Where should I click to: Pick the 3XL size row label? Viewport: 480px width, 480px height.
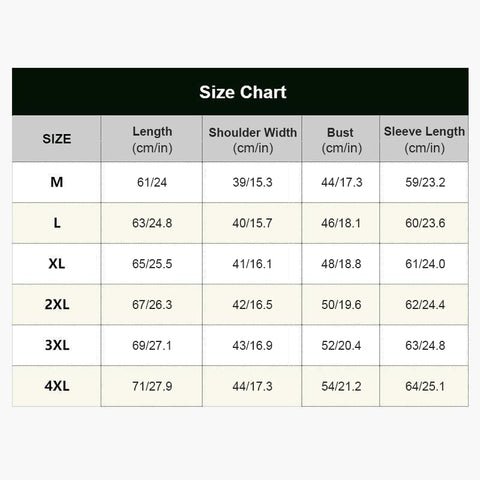(x=56, y=345)
